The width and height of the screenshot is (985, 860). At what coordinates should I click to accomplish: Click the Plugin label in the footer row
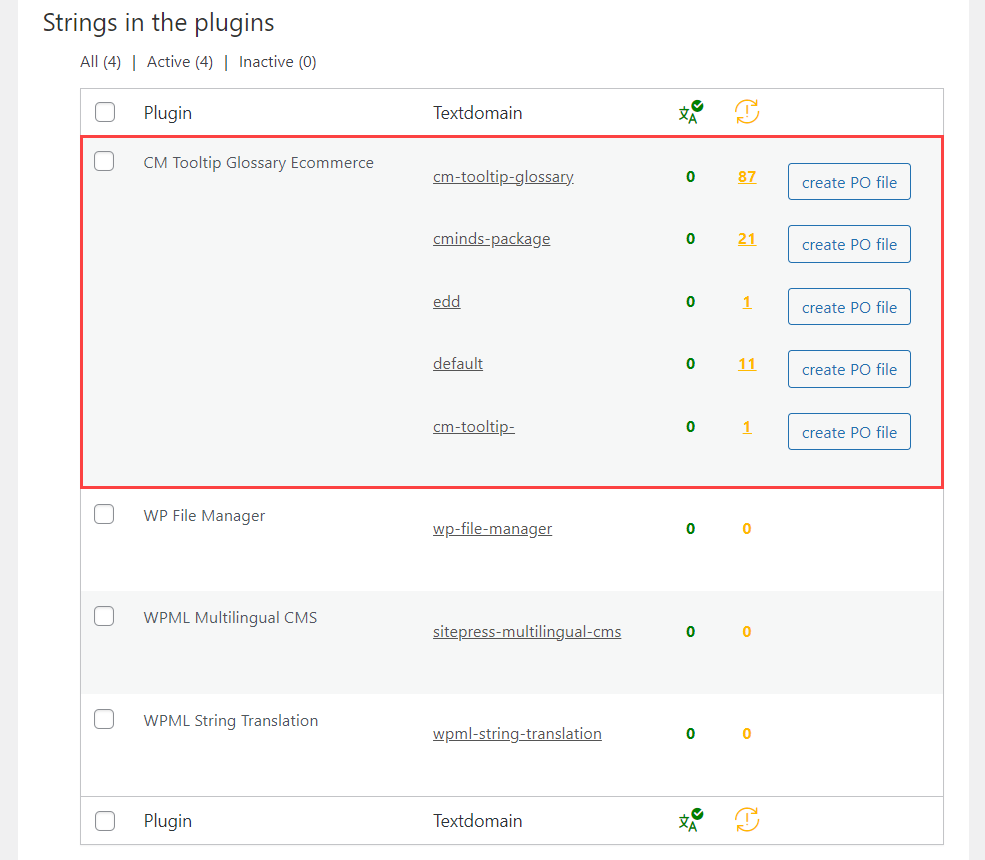[x=168, y=821]
